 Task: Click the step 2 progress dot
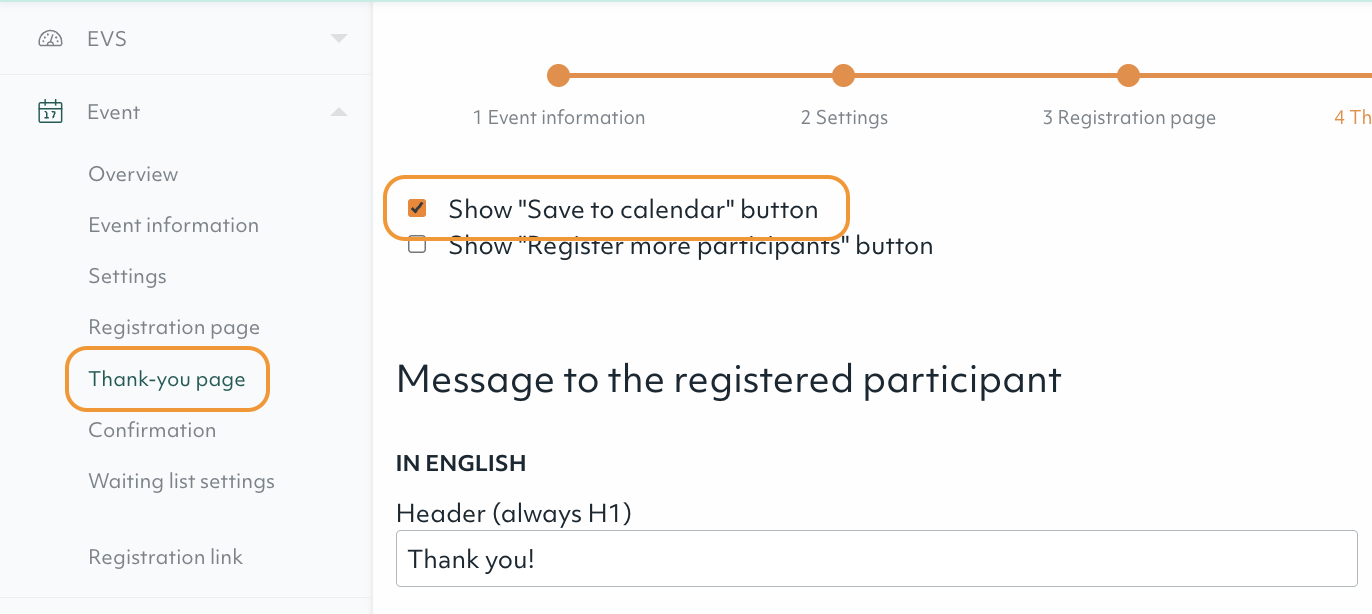843,75
